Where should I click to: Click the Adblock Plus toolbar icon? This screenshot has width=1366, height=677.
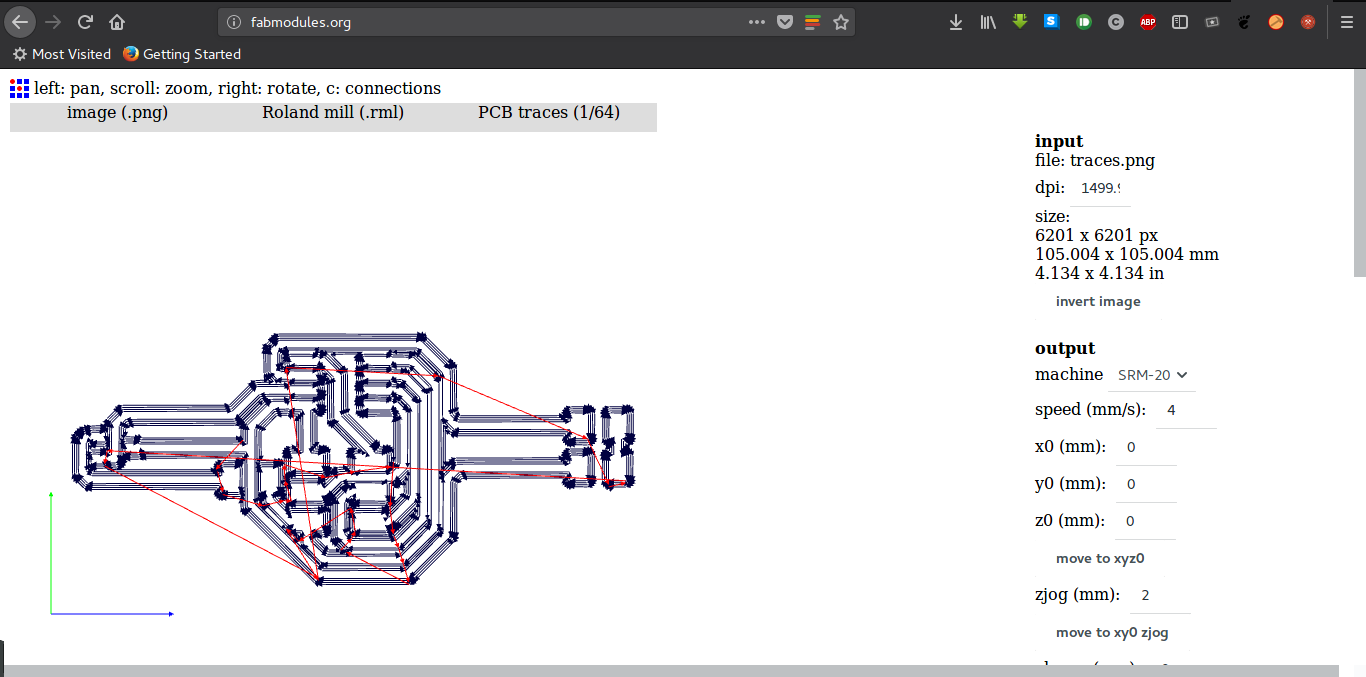[x=1147, y=21]
